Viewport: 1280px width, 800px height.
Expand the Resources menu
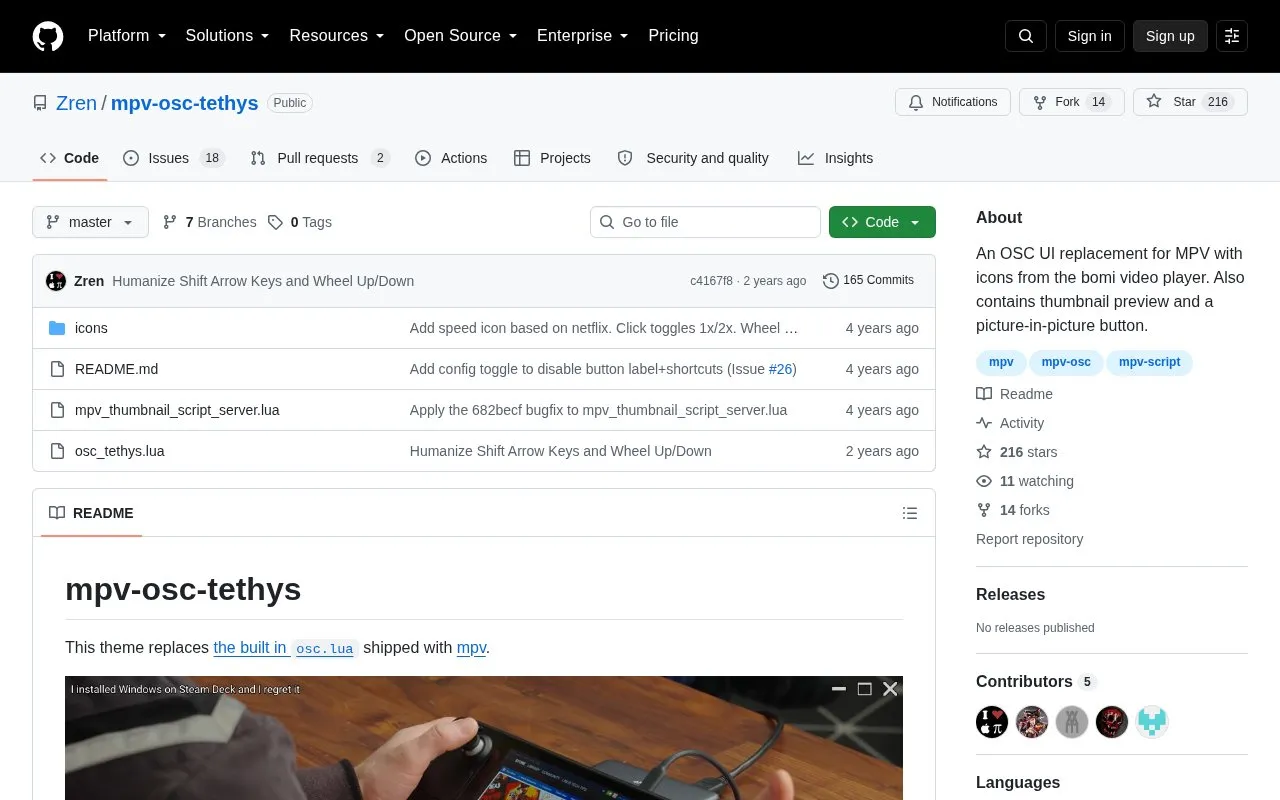pyautogui.click(x=337, y=36)
